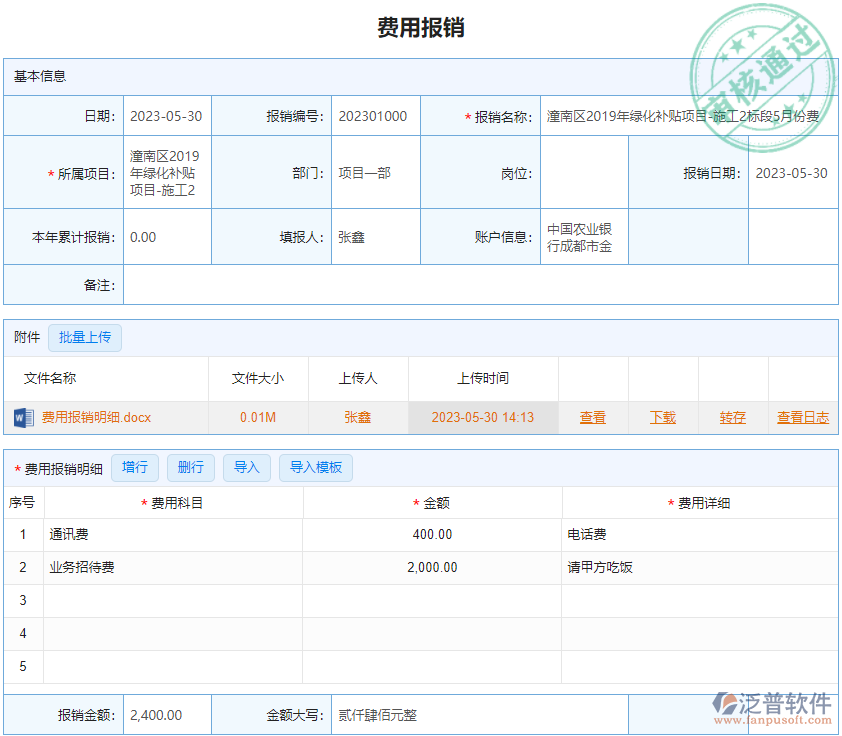Open the attachment via the 查看 link
The width and height of the screenshot is (842, 736).
[592, 417]
